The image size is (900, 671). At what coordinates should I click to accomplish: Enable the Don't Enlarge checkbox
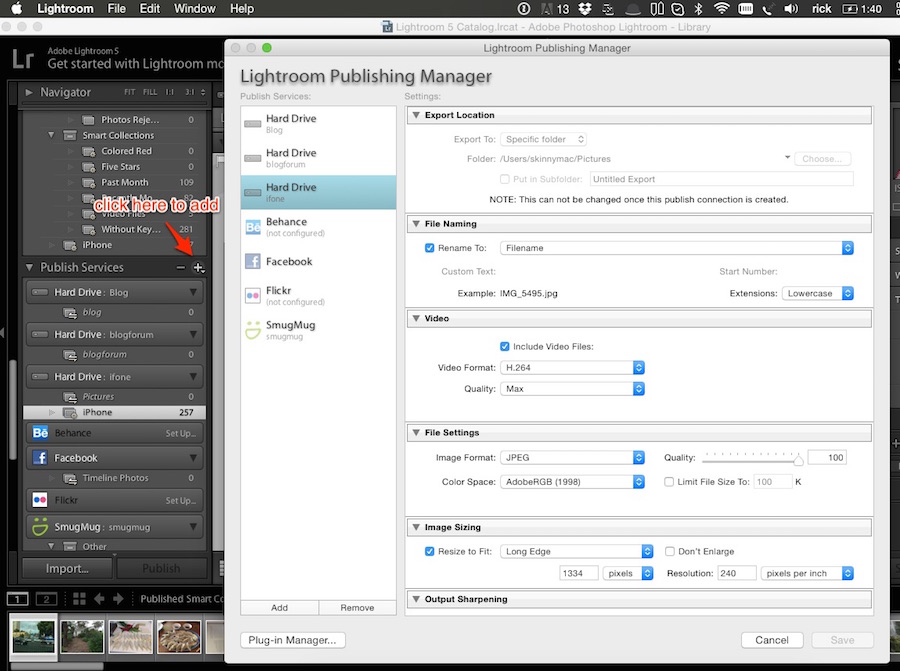pos(669,552)
